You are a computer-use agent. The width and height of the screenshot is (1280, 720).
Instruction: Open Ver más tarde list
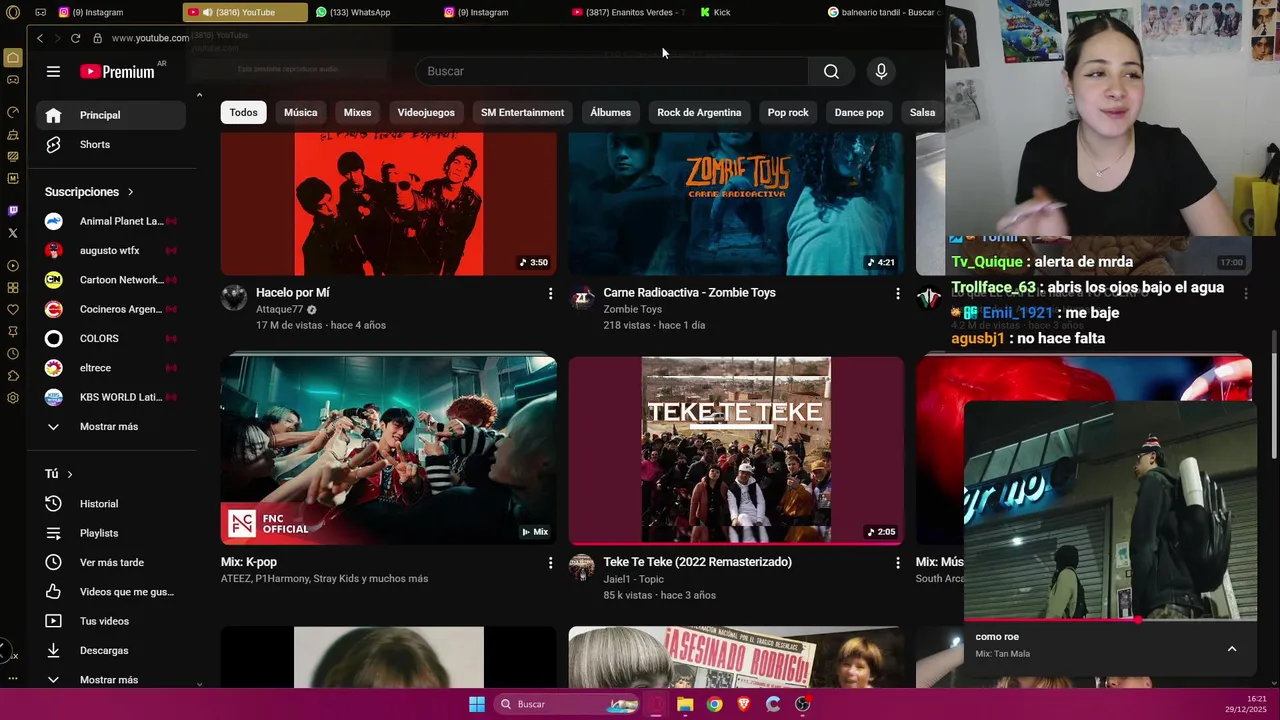[111, 563]
